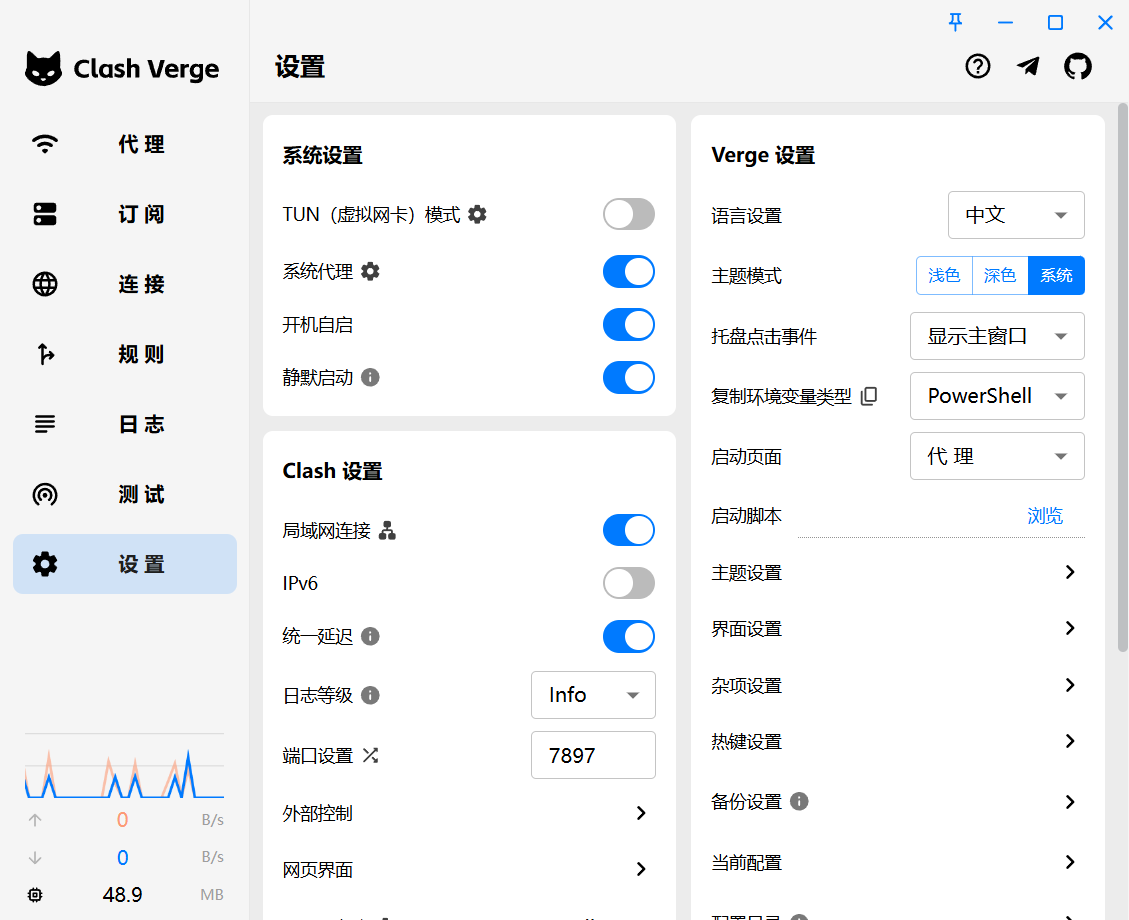The image size is (1129, 920).
Task: Enable the IPv6 toggle
Action: (x=628, y=583)
